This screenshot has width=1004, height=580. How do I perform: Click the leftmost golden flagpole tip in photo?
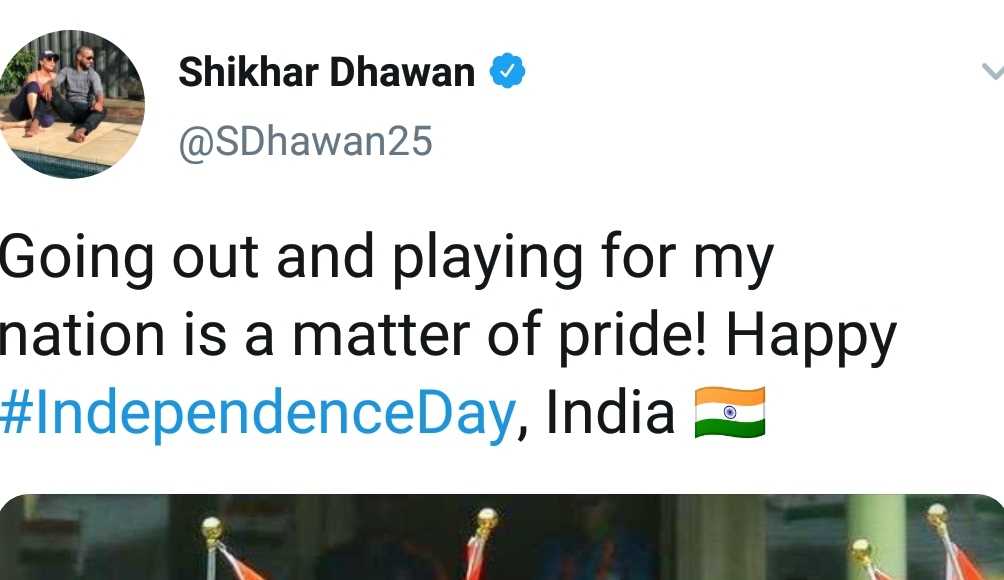coord(212,528)
